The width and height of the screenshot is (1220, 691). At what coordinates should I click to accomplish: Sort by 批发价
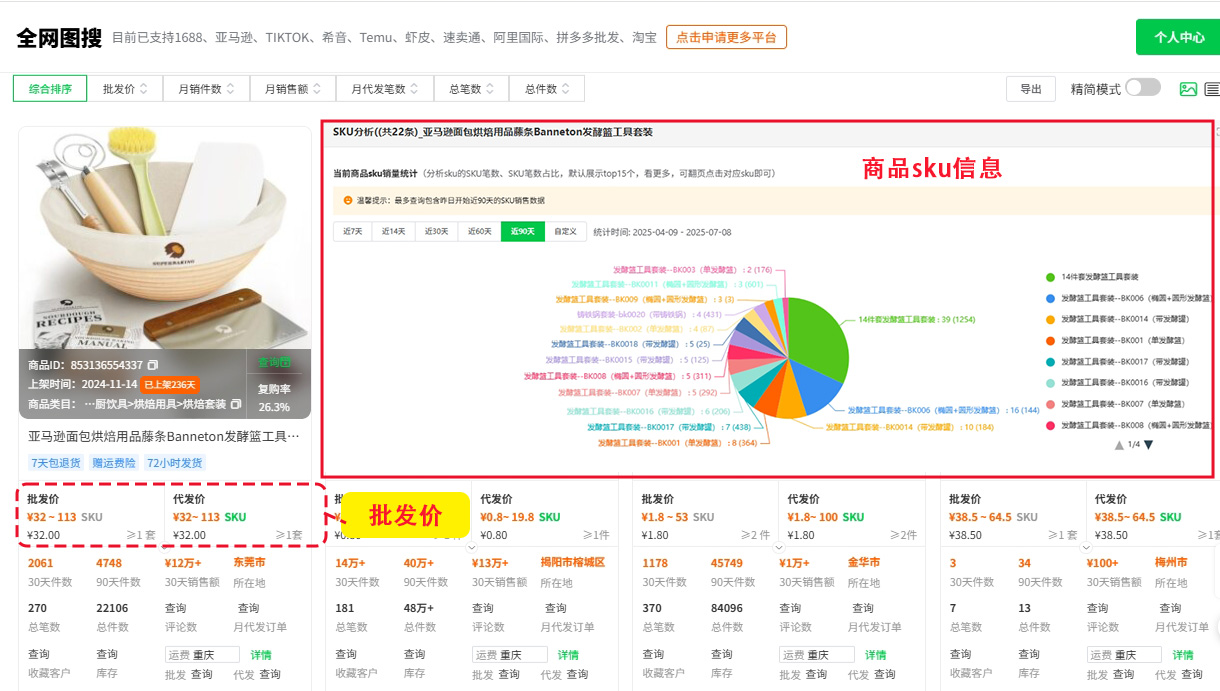[x=125, y=89]
